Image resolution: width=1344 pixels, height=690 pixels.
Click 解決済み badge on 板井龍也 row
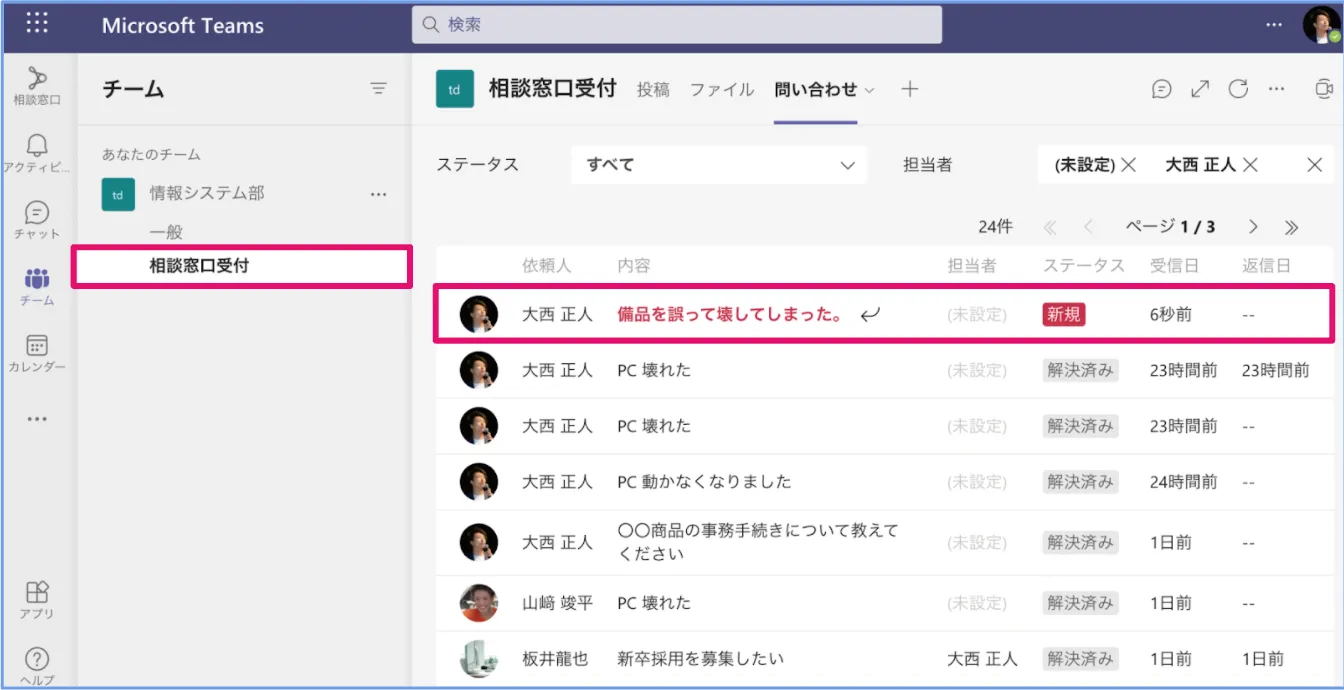pyautogui.click(x=1080, y=659)
